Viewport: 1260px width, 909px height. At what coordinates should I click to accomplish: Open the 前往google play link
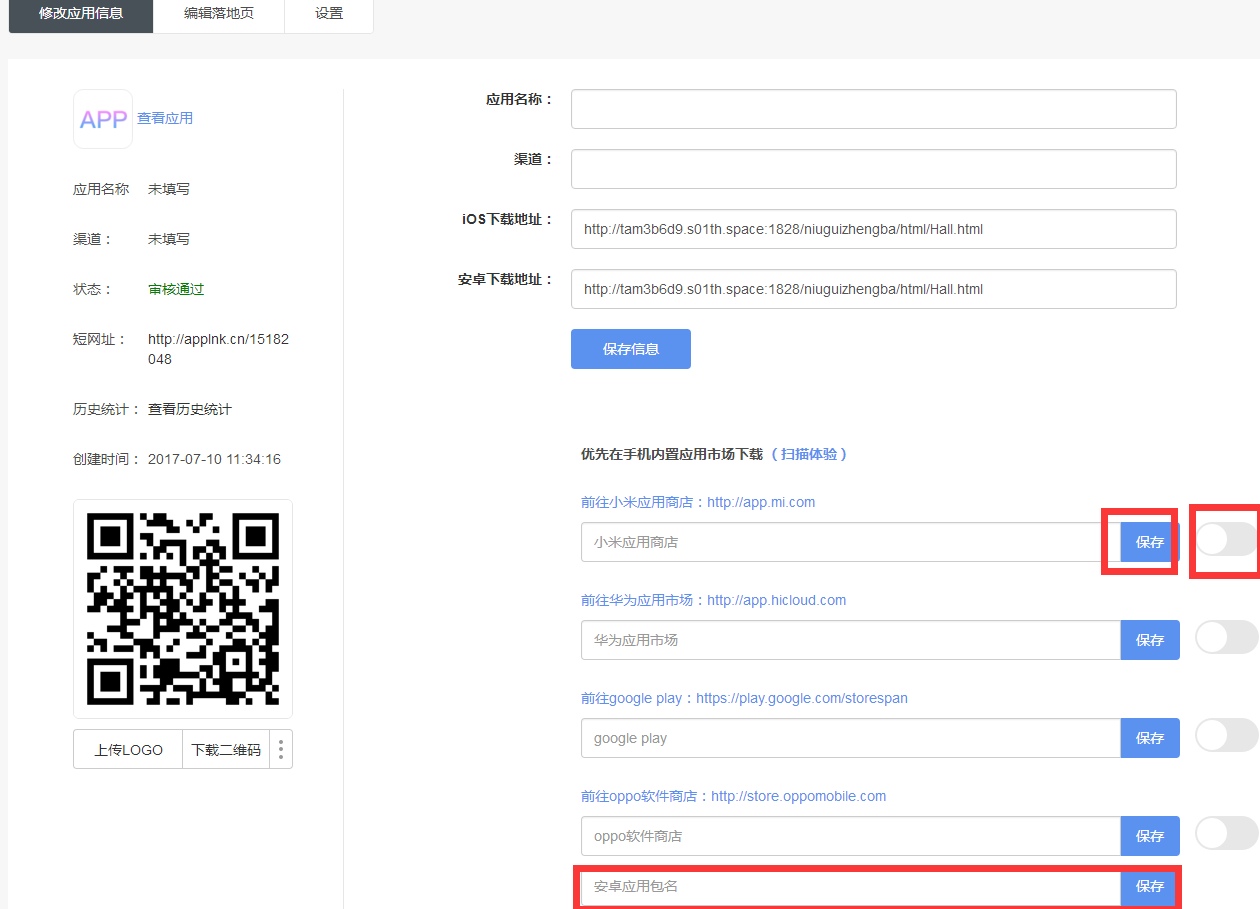(x=744, y=698)
